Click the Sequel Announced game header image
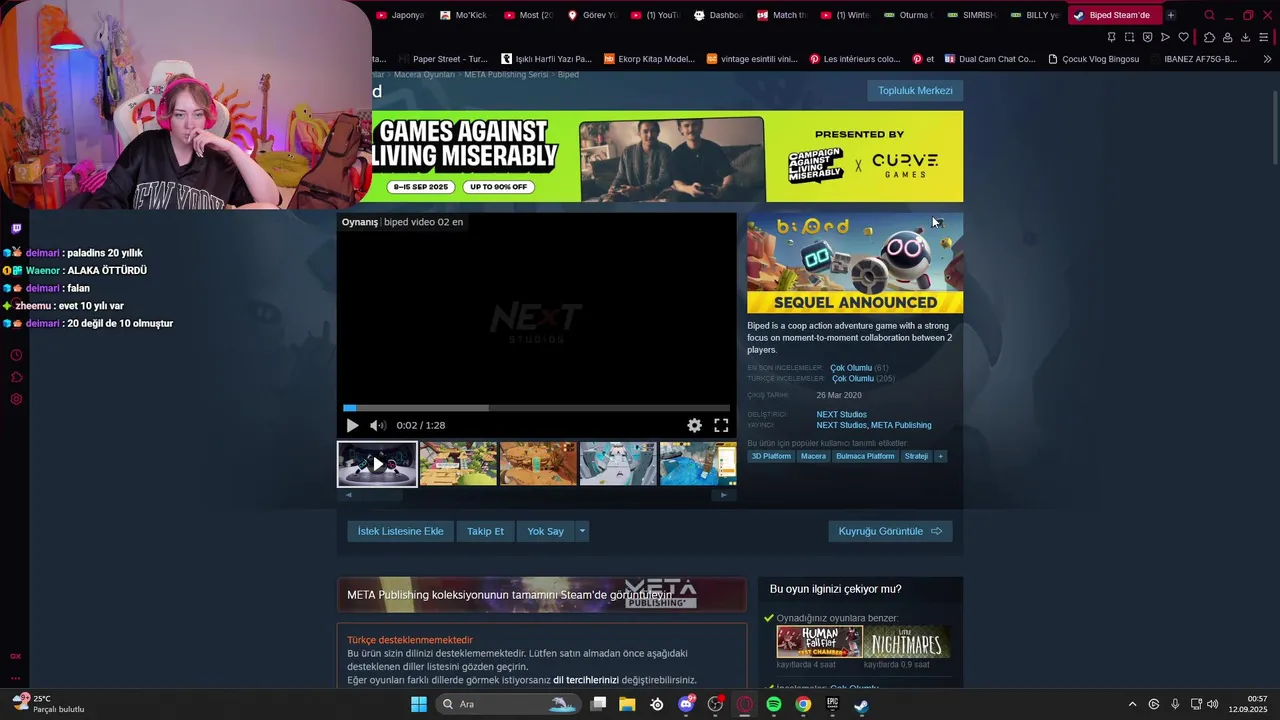The width and height of the screenshot is (1280, 720). 855,263
